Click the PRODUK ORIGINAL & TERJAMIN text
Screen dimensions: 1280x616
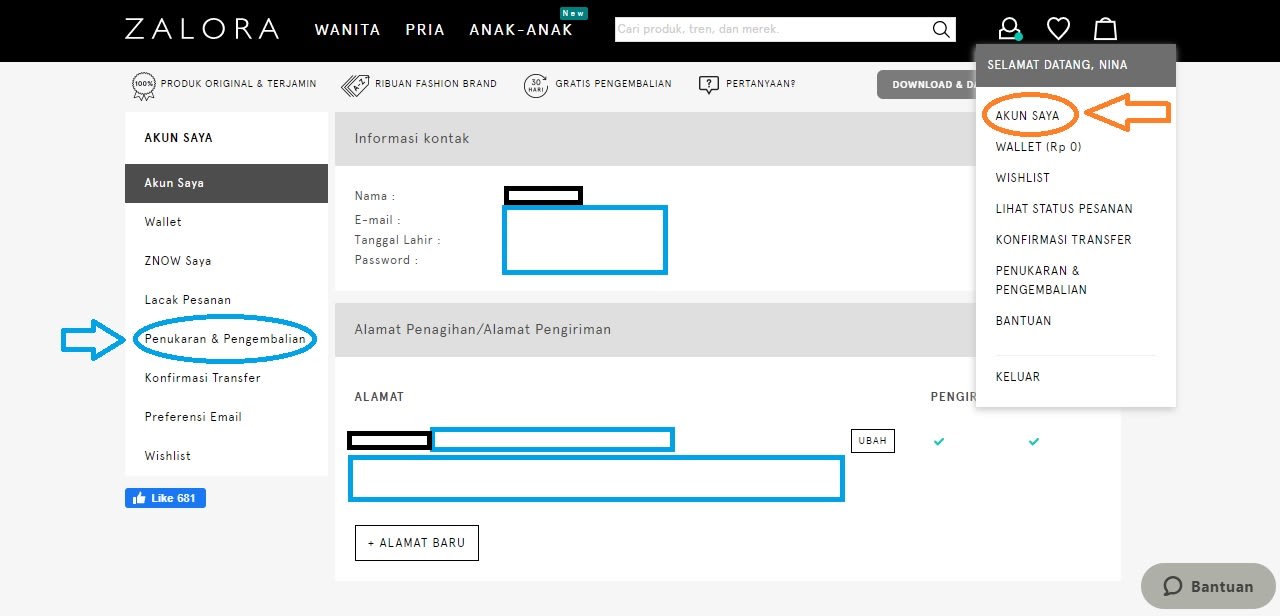[x=238, y=84]
